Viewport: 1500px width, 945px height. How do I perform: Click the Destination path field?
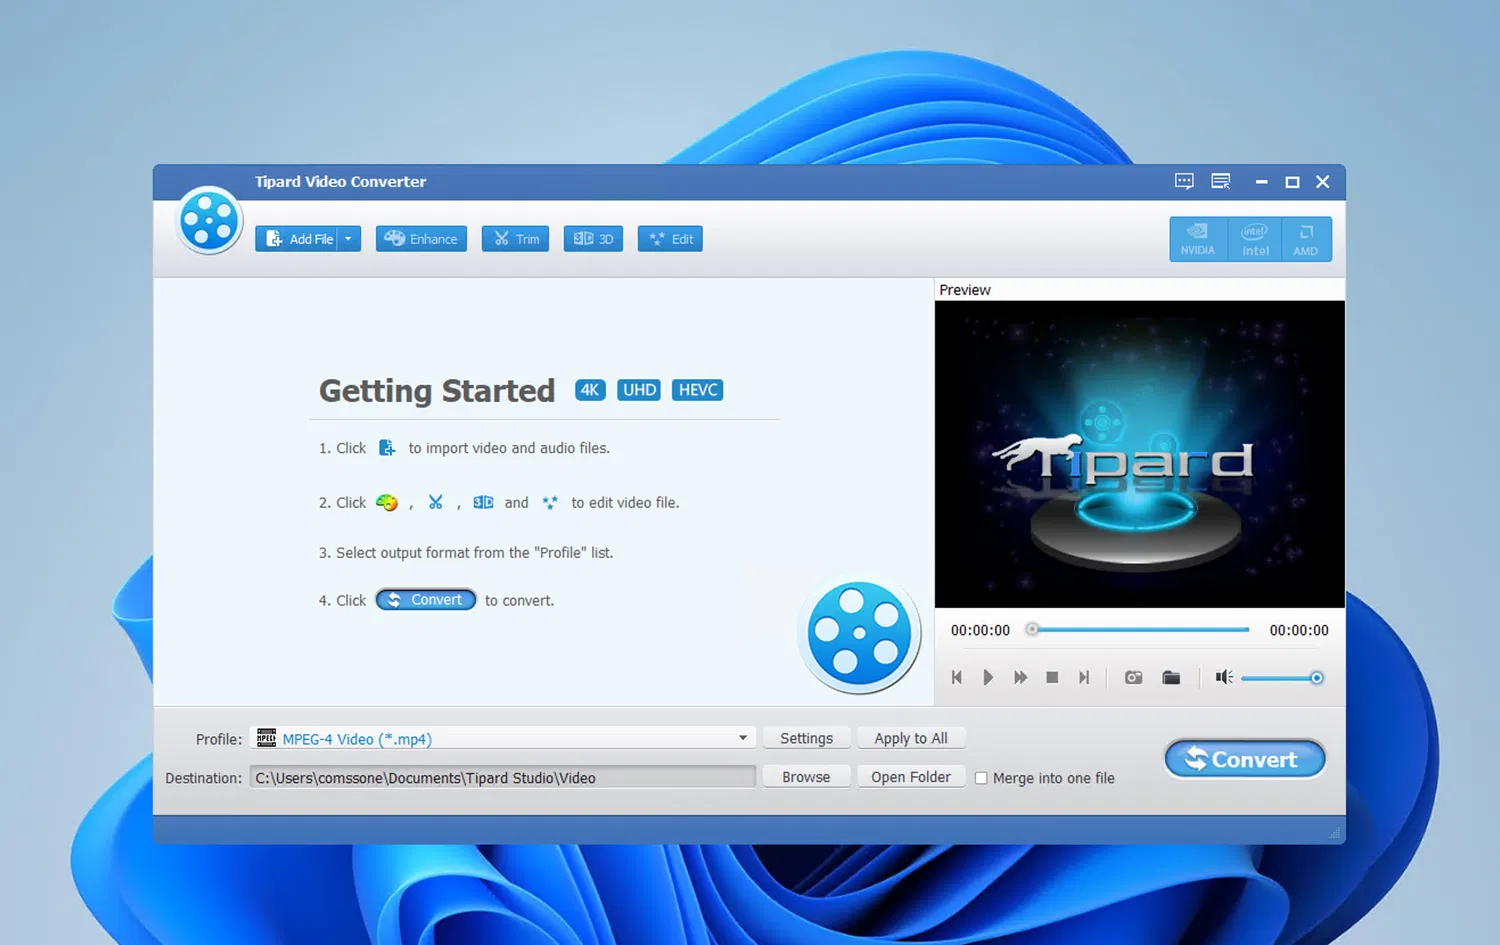coord(503,777)
